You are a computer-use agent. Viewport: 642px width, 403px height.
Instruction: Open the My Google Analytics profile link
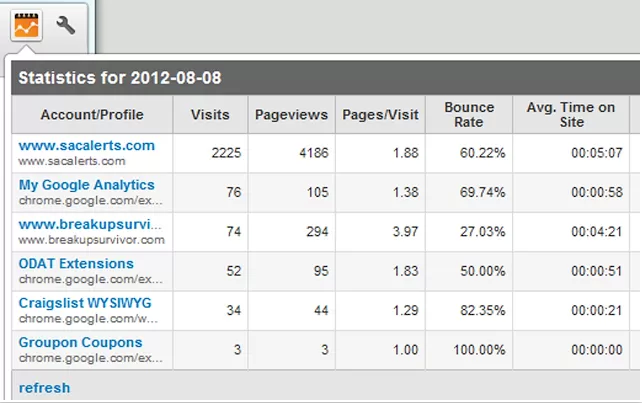tap(87, 185)
